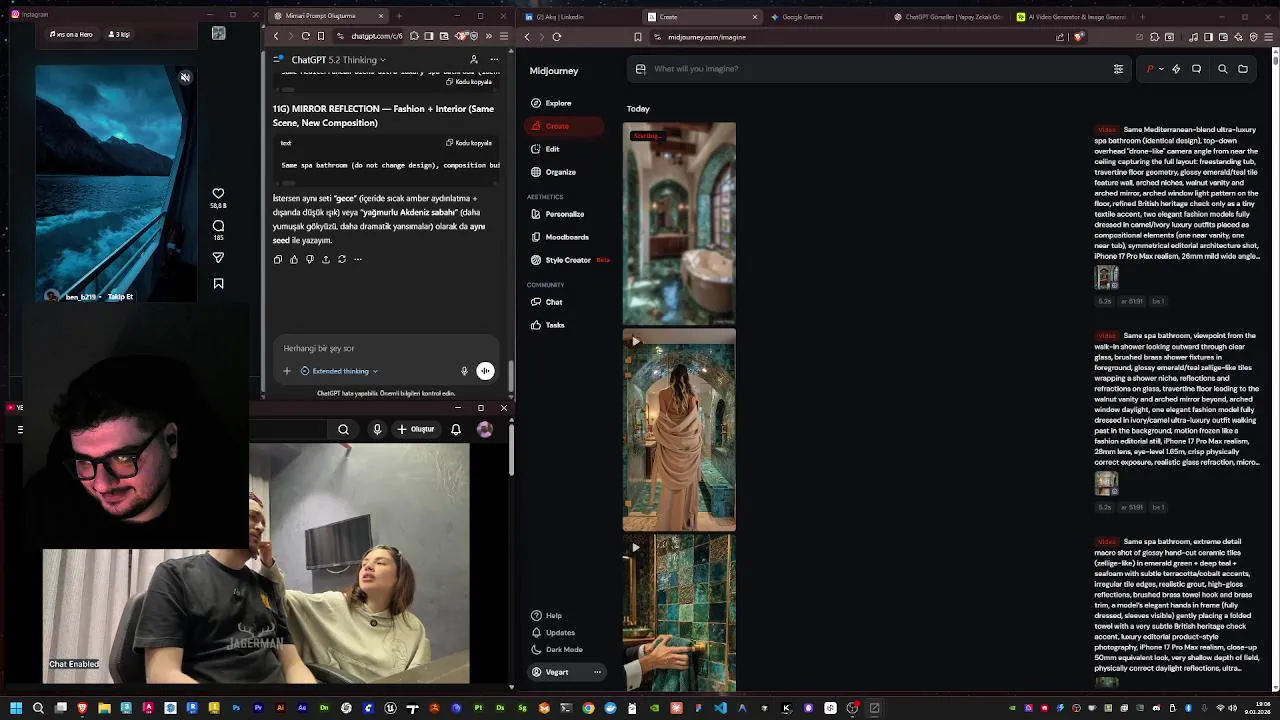Open Personalize under Aesthetics
This screenshot has width=1280, height=720.
[x=557, y=214]
